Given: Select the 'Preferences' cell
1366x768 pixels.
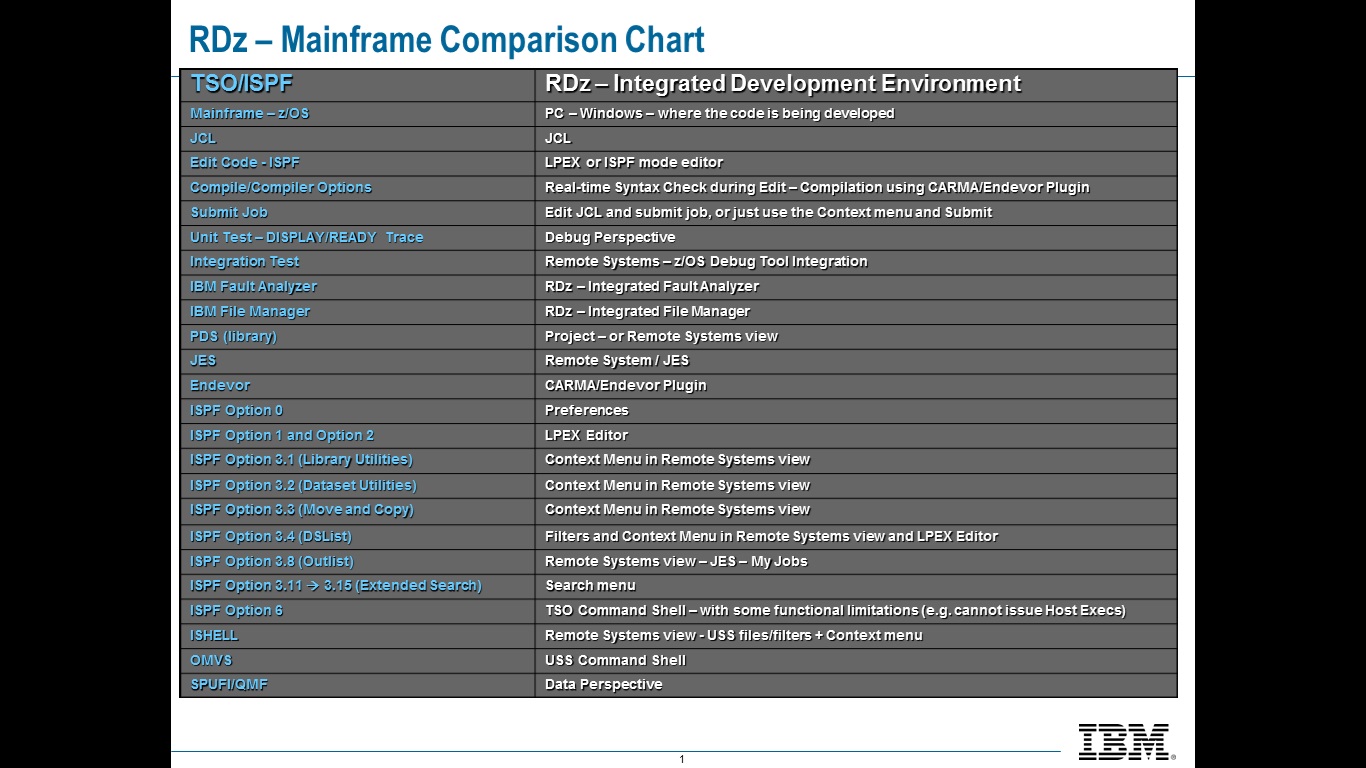Looking at the screenshot, I should 856,410.
